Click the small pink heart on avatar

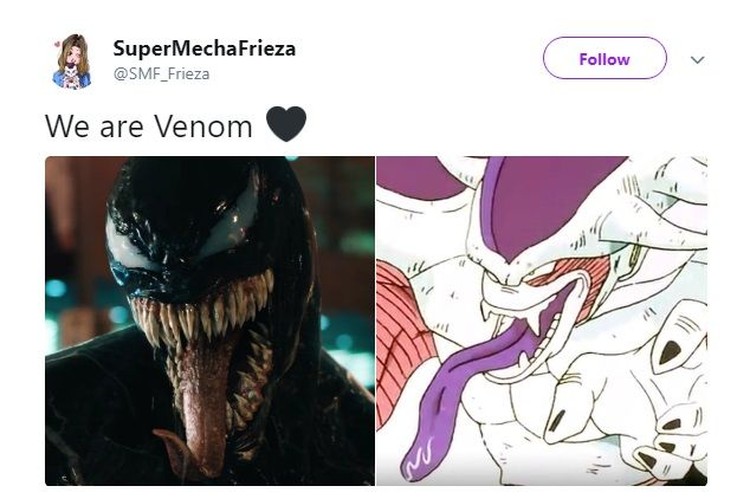[x=57, y=44]
